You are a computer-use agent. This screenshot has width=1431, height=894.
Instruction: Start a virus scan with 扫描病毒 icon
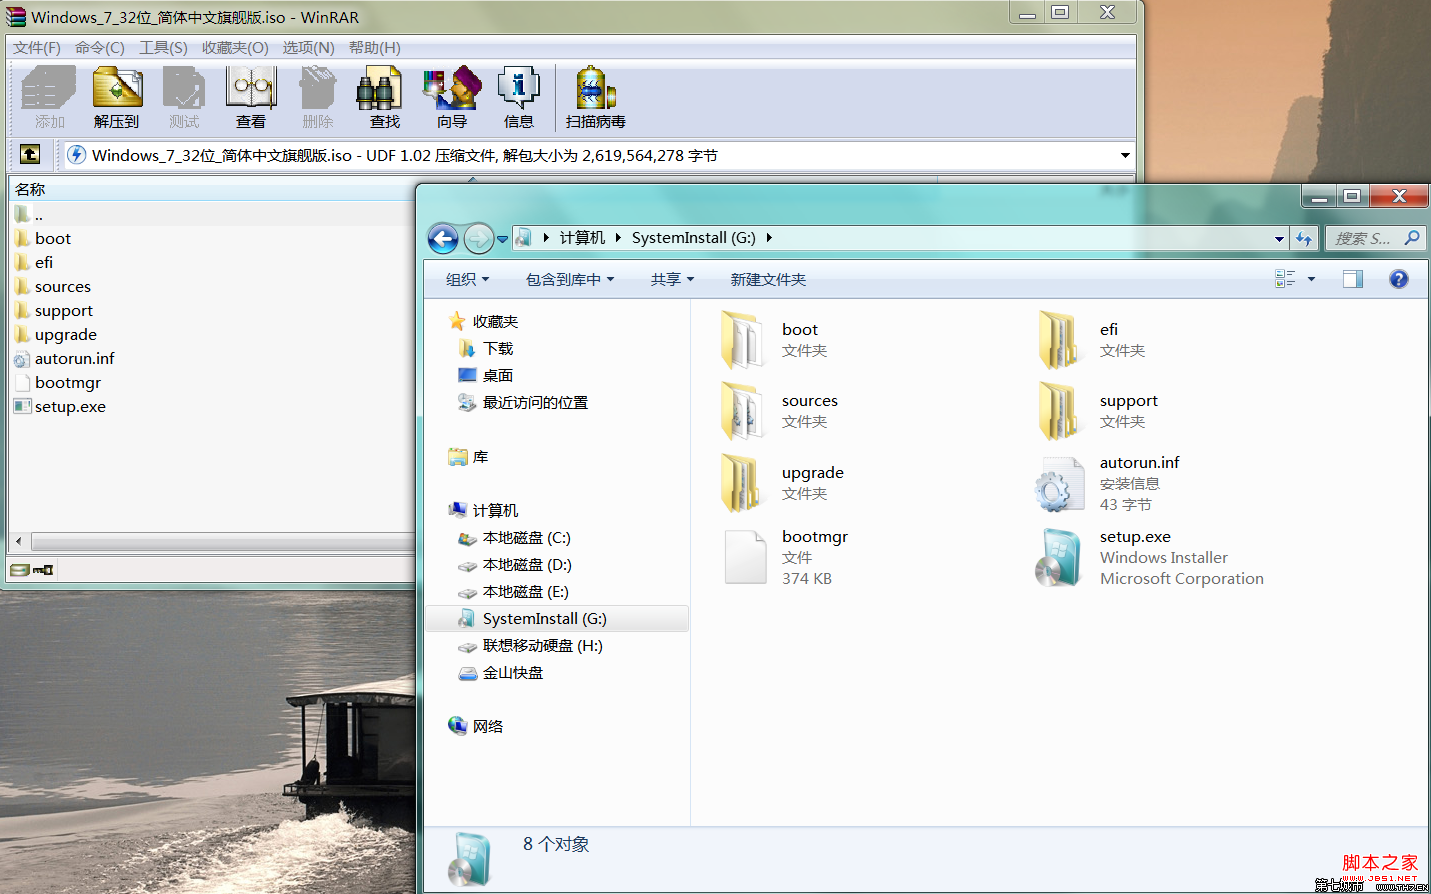click(x=594, y=95)
